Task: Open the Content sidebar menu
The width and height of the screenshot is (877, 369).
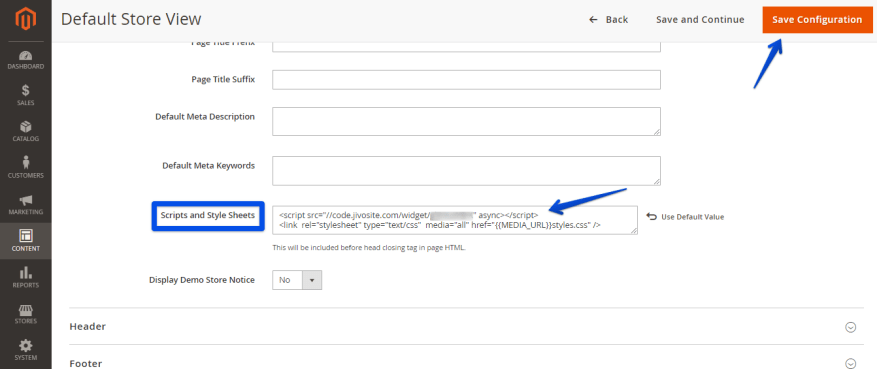Action: [25, 241]
